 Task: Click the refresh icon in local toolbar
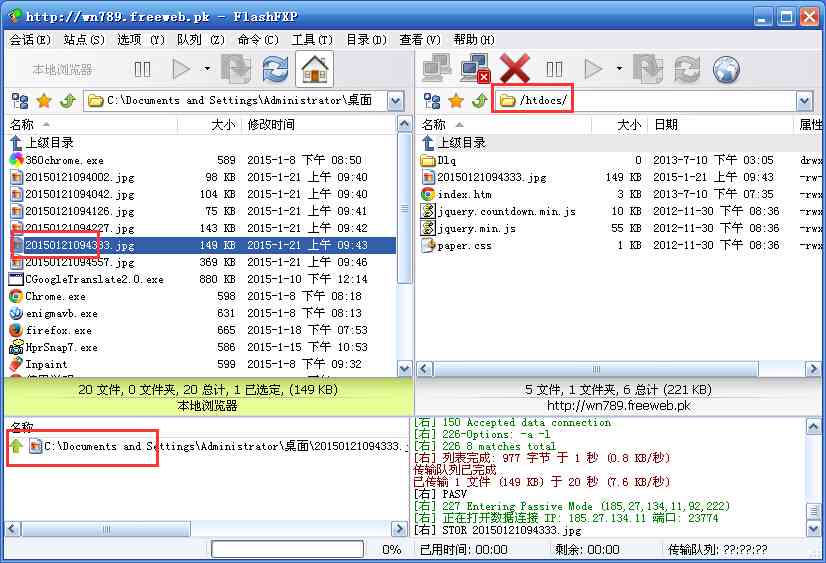pos(275,69)
